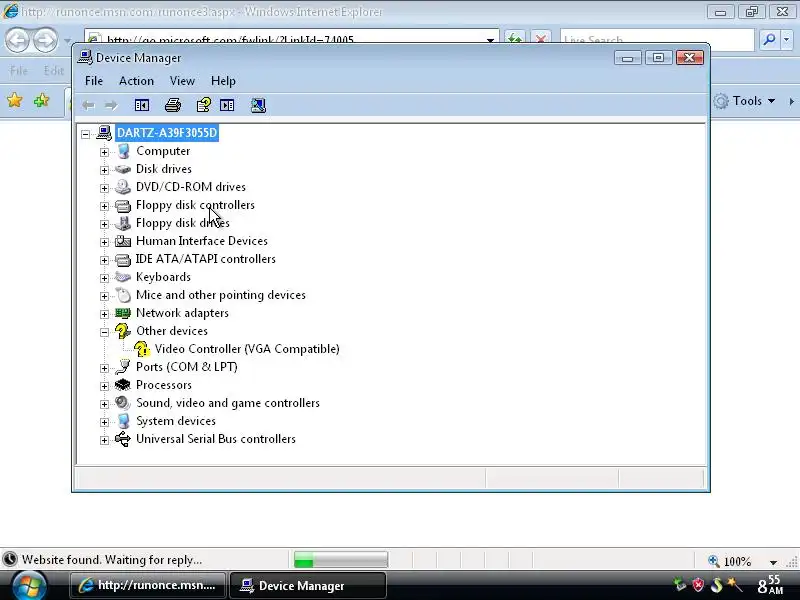Select the Video Controller warning icon
Viewport: 800px width, 600px height.
(x=142, y=349)
